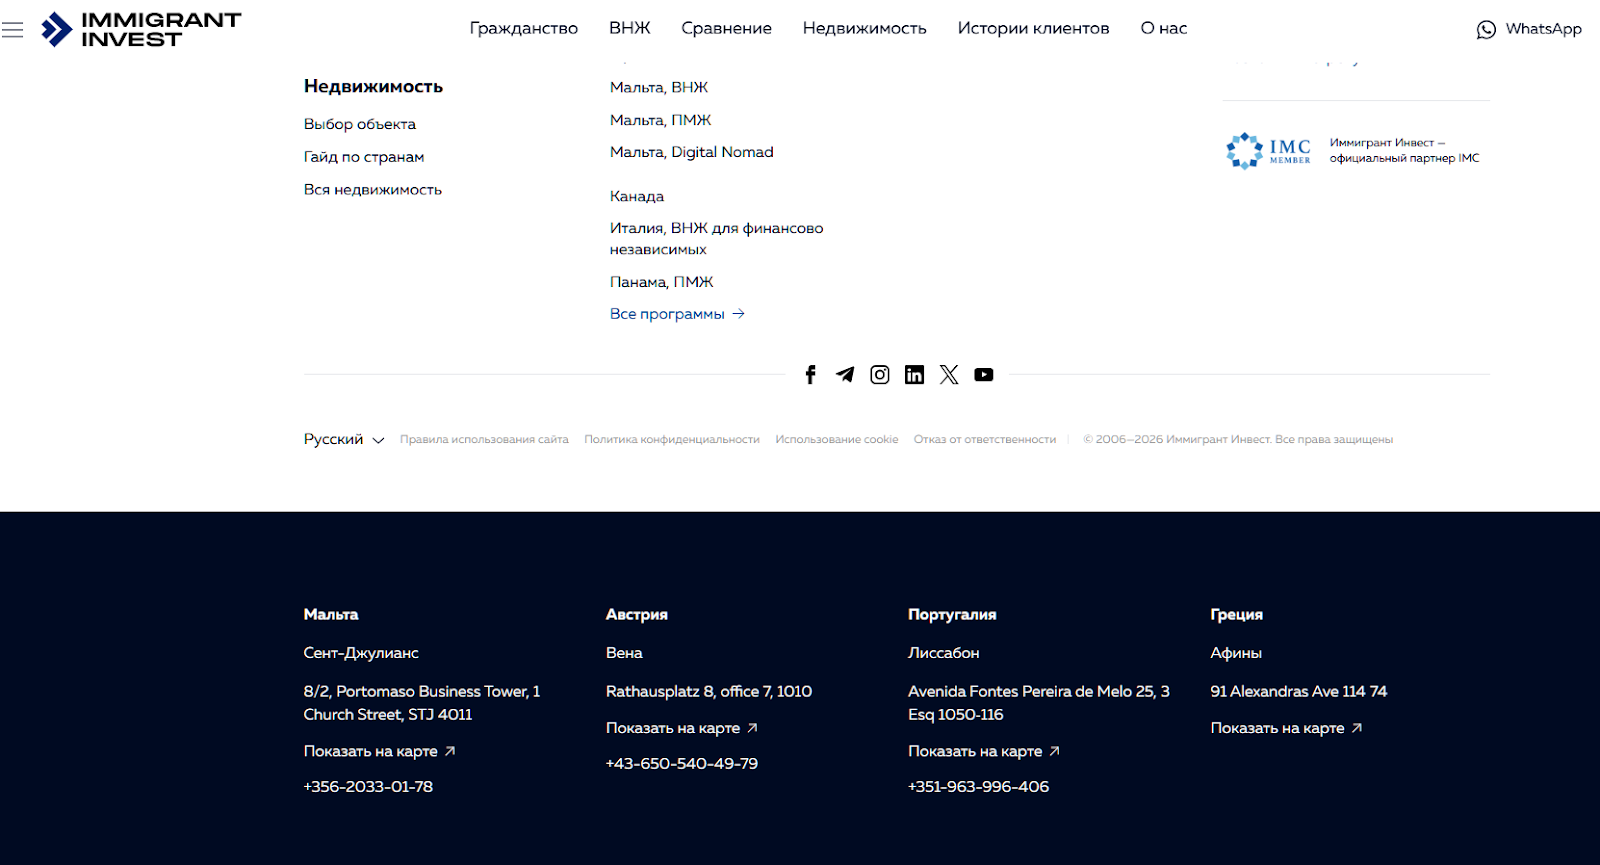The image size is (1600, 865).
Task: Open the YouTube social icon
Action: 984,375
